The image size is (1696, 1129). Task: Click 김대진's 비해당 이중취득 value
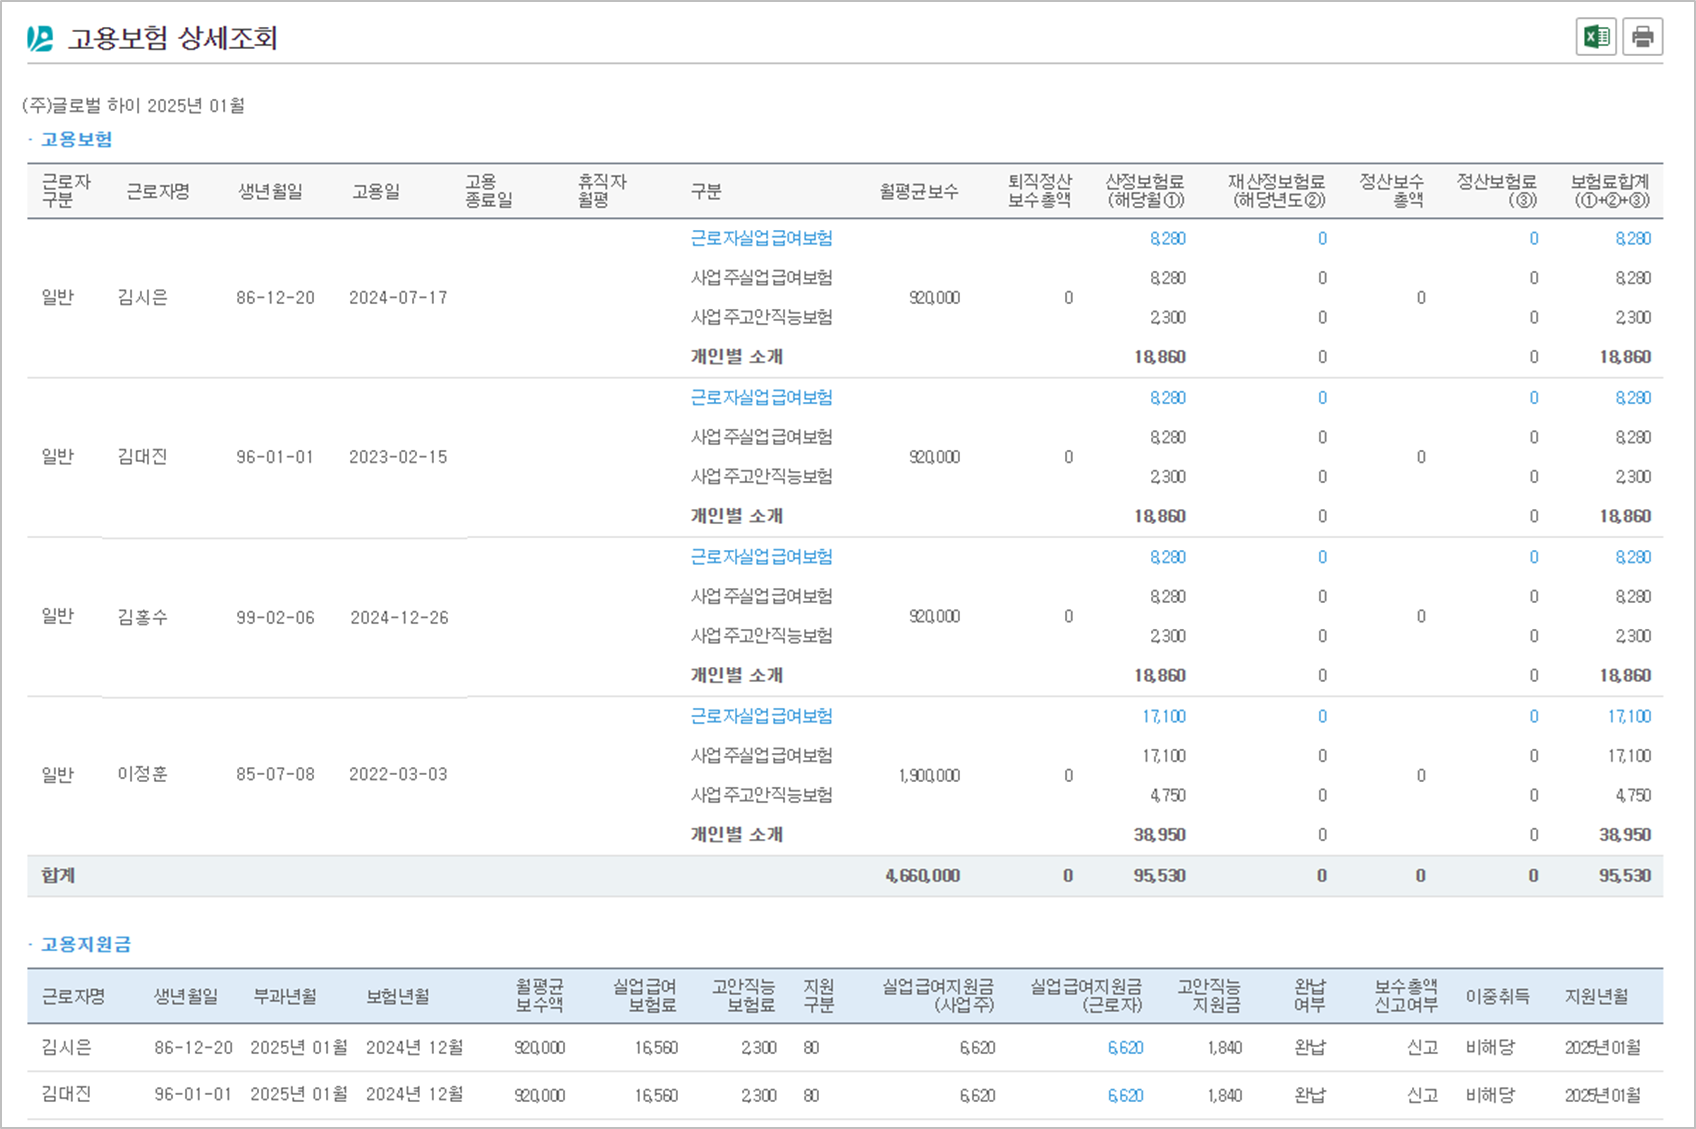point(1490,1095)
